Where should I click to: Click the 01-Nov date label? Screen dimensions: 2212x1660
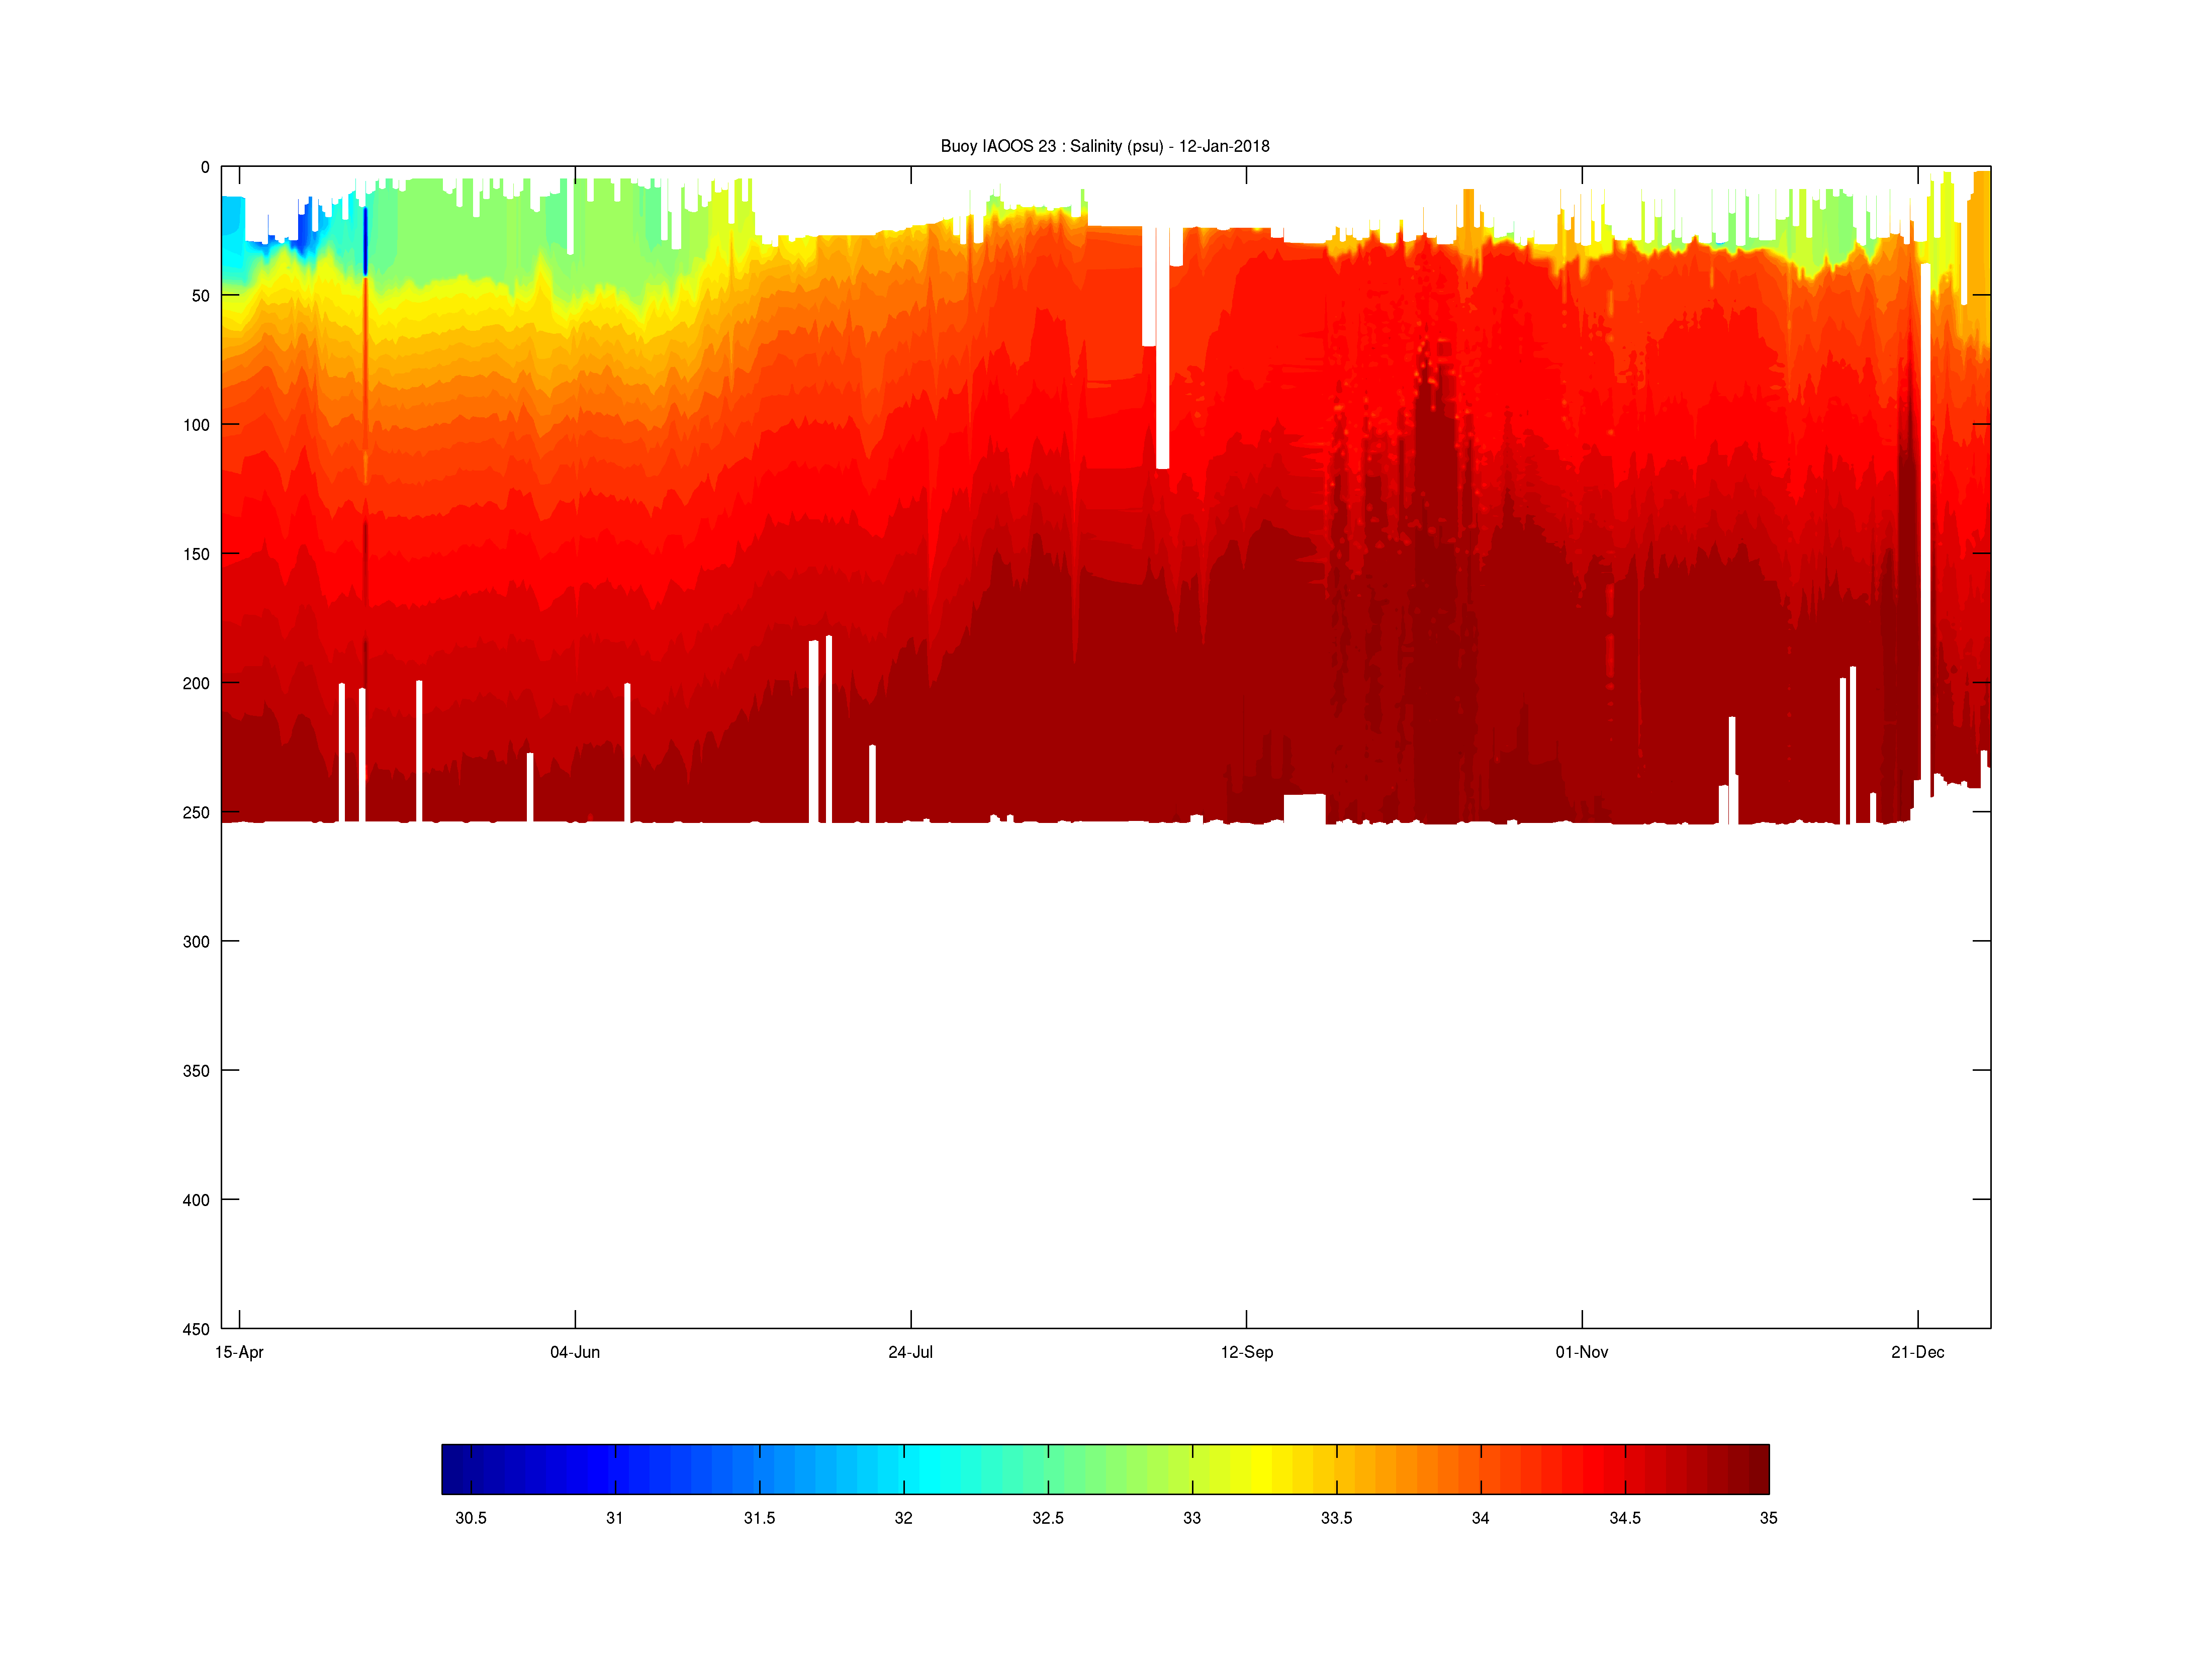click(x=1581, y=1352)
